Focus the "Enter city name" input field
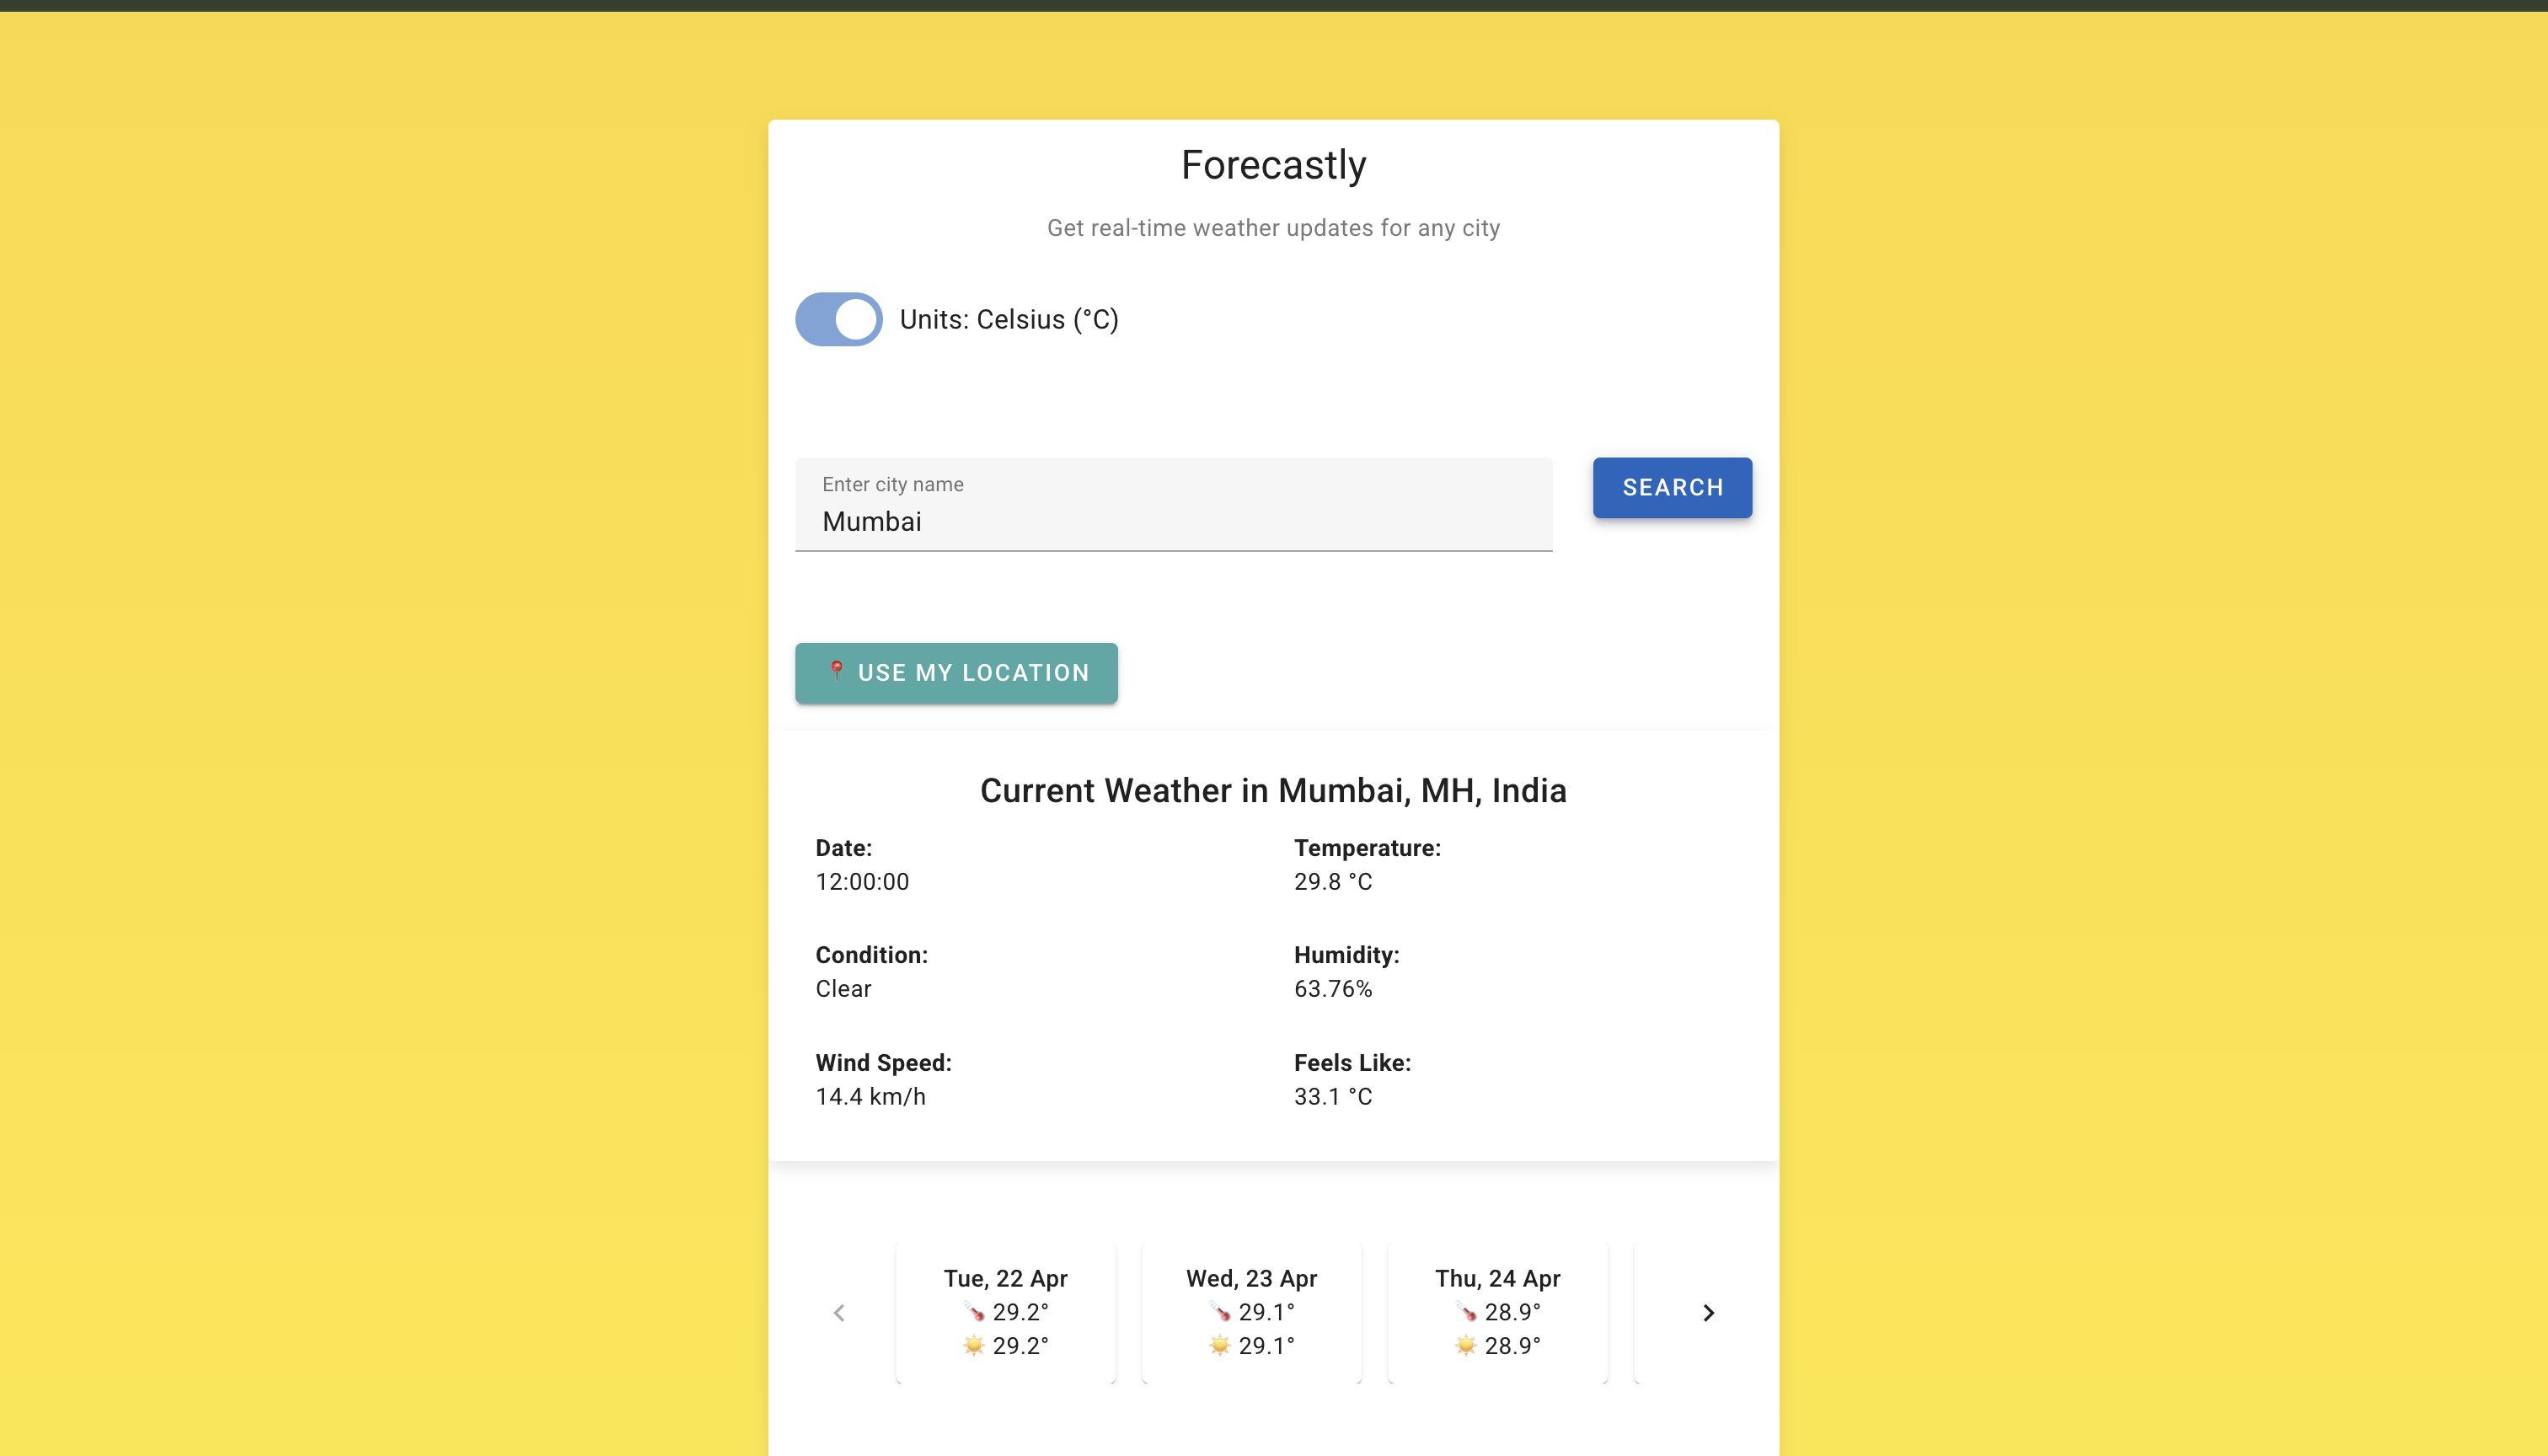 pyautogui.click(x=1173, y=520)
